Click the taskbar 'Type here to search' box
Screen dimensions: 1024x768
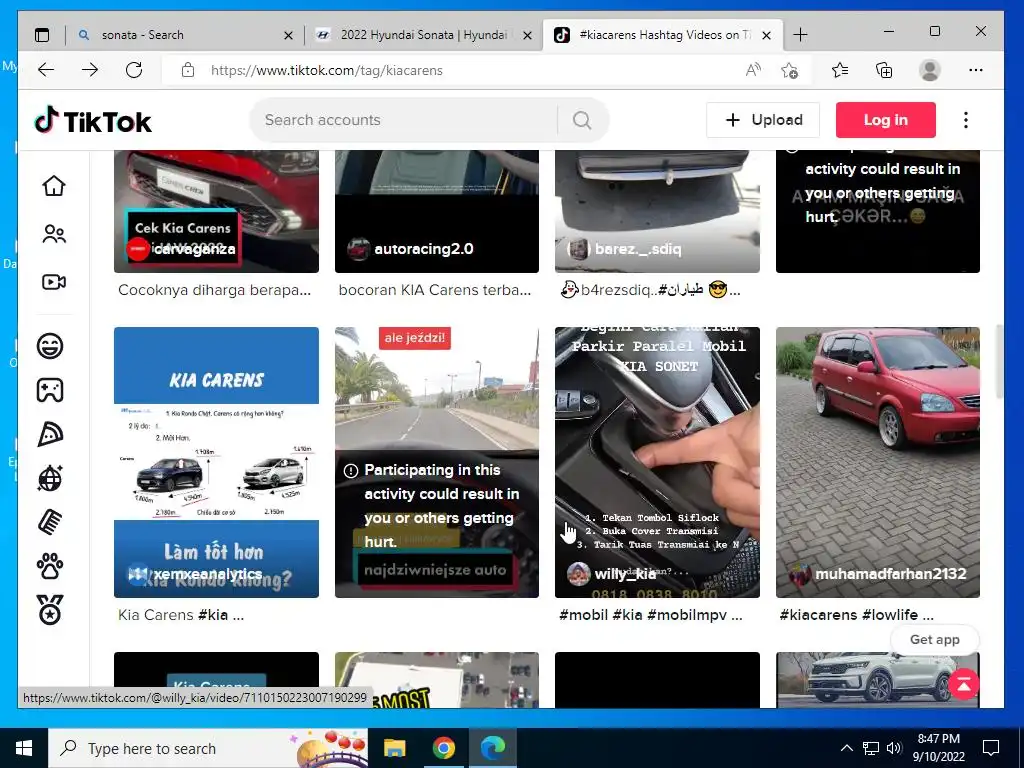click(x=208, y=748)
